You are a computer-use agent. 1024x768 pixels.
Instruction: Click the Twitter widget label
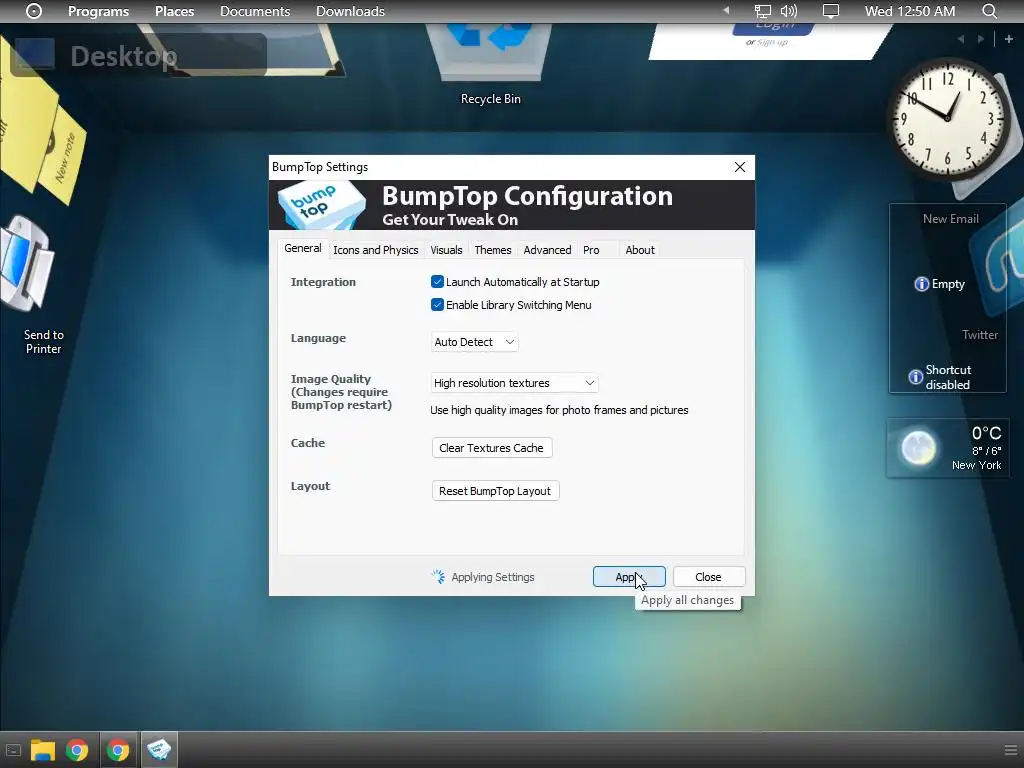tap(980, 334)
